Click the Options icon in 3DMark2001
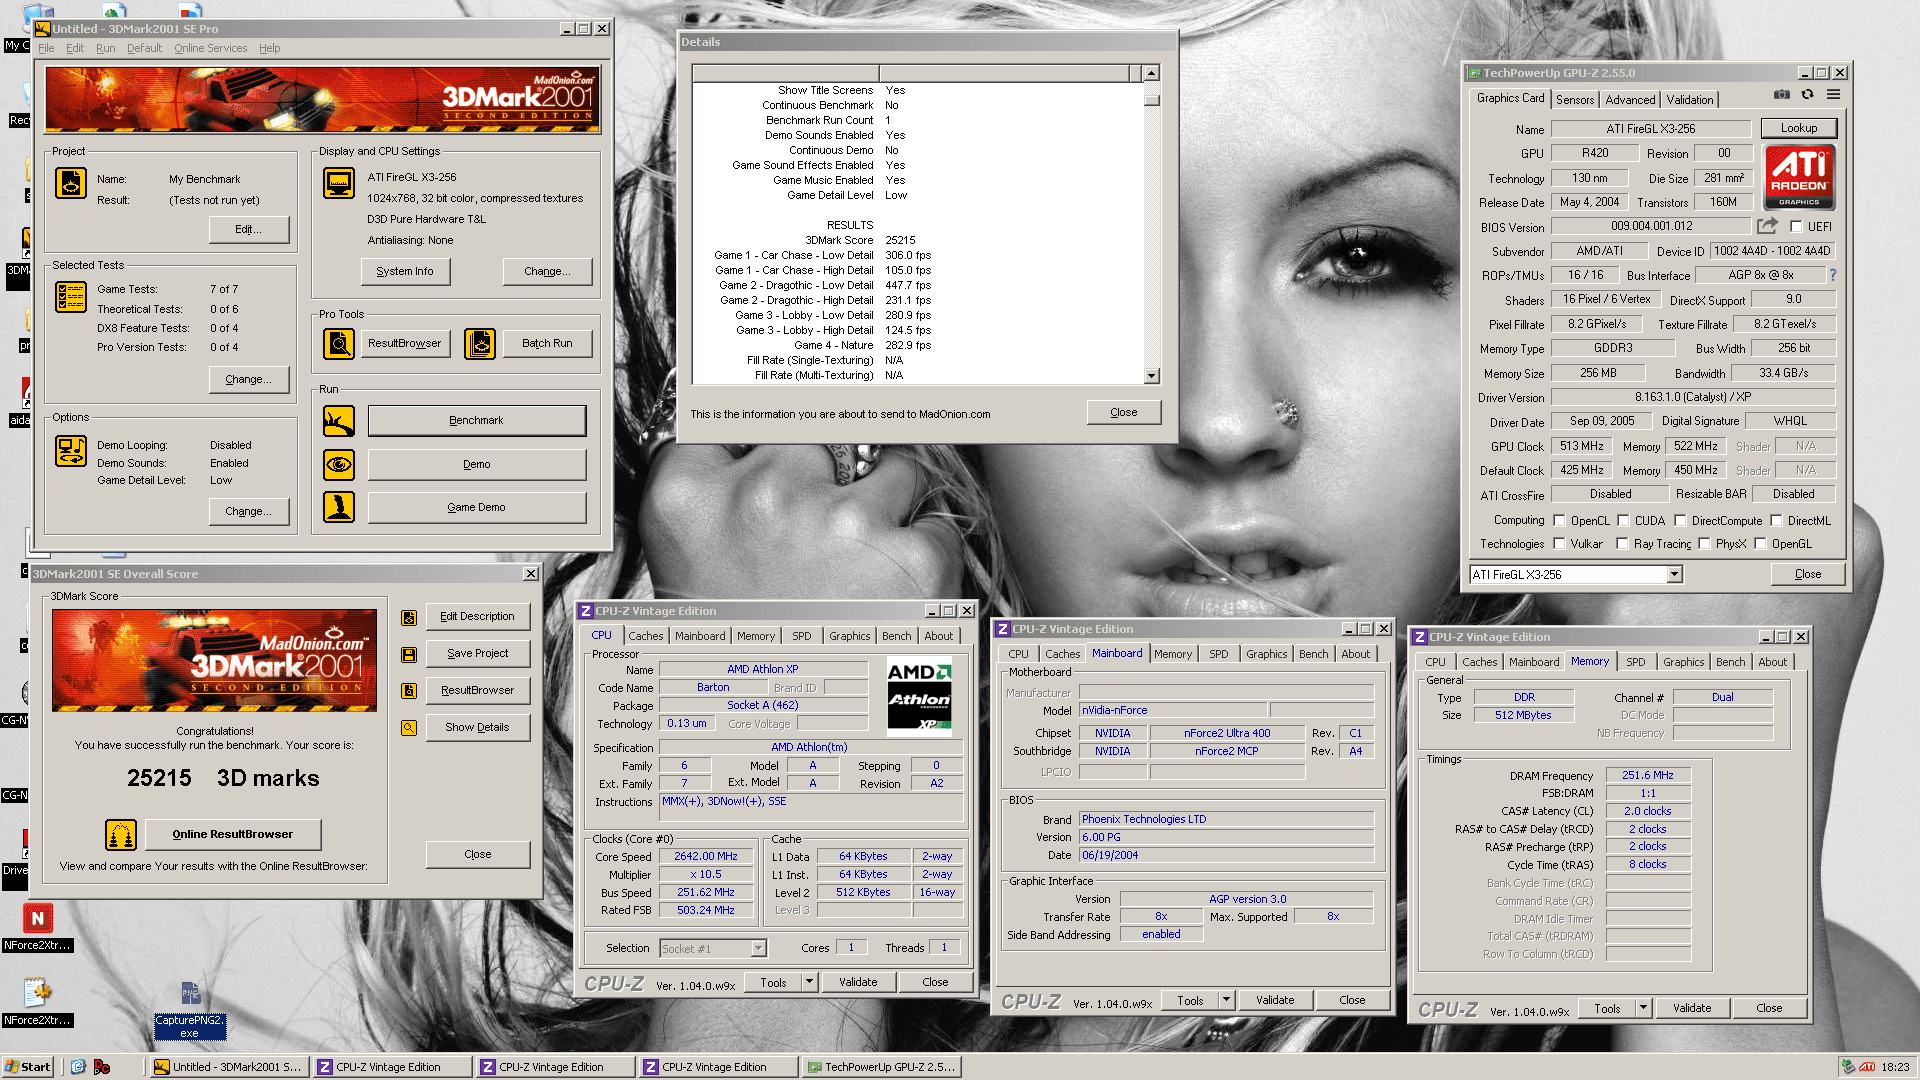Image resolution: width=1920 pixels, height=1080 pixels. point(71,451)
